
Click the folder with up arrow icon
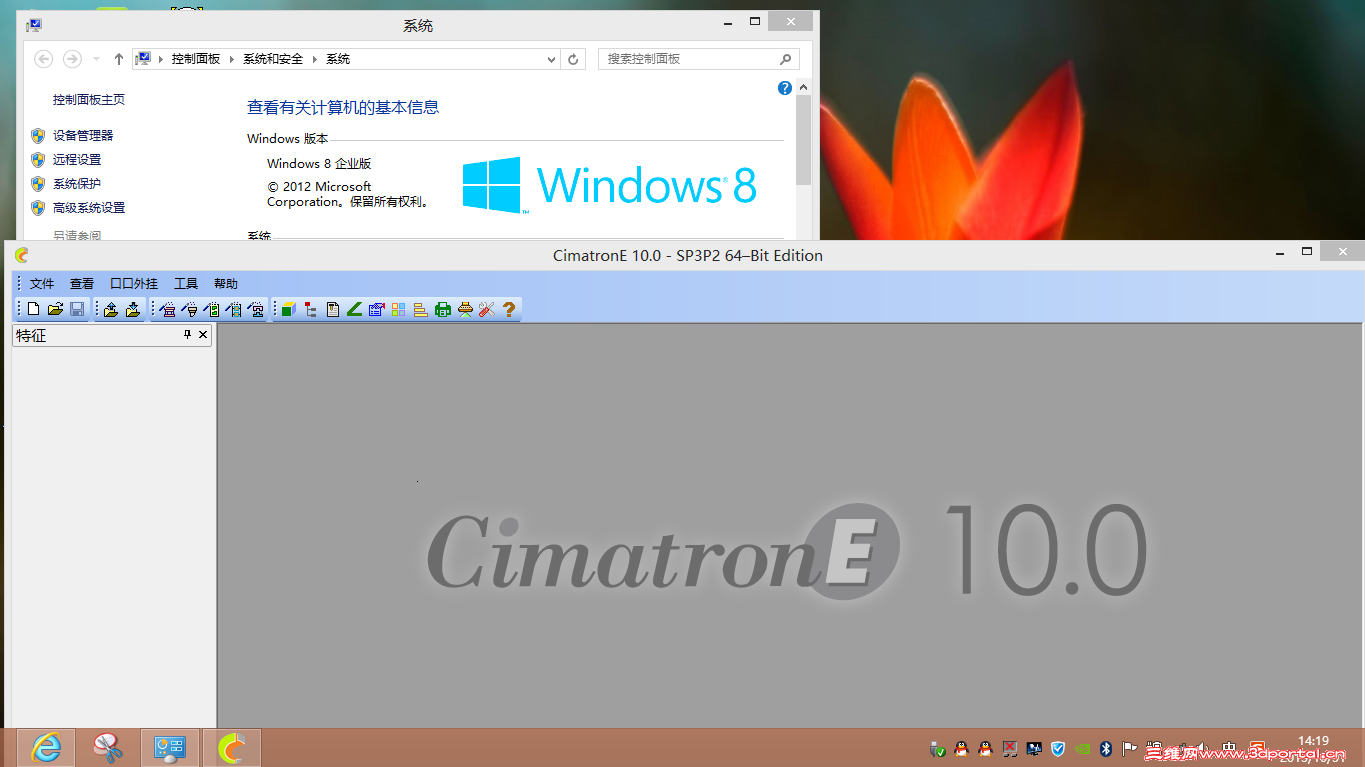pyautogui.click(x=111, y=310)
